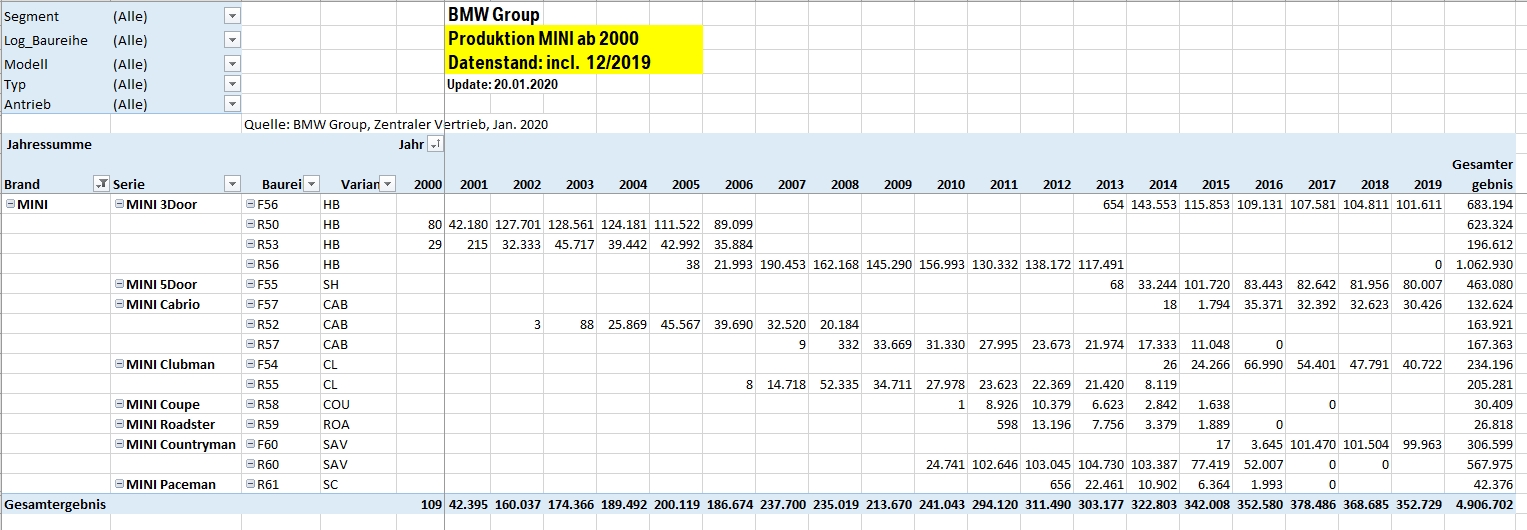Select the 2001 year column header

pos(474,184)
